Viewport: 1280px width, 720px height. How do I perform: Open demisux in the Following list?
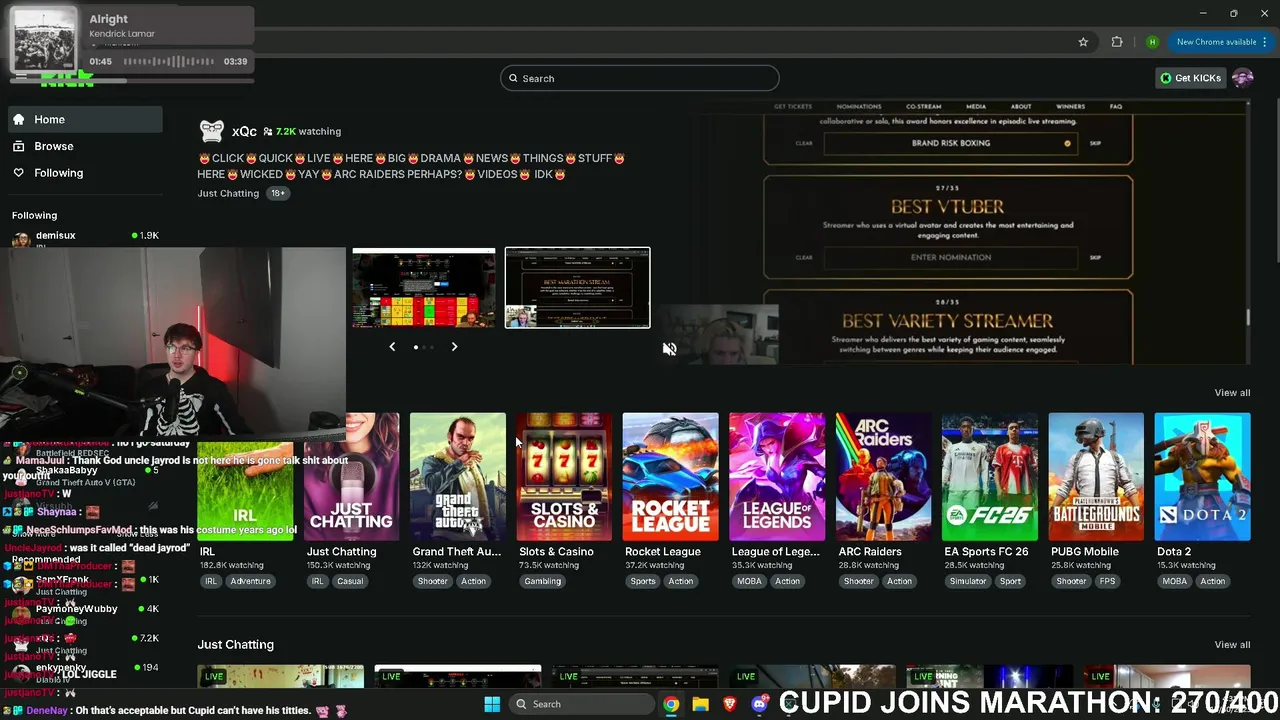[x=85, y=238]
